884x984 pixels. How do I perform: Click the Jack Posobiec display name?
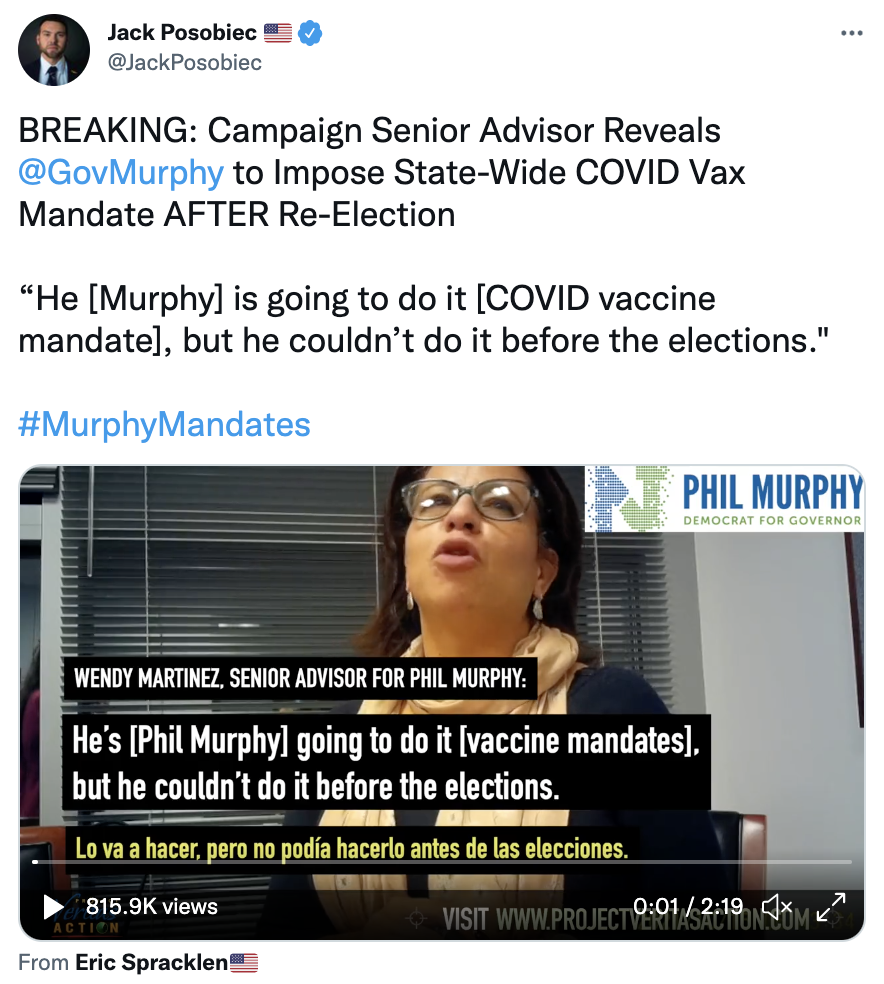[x=182, y=32]
